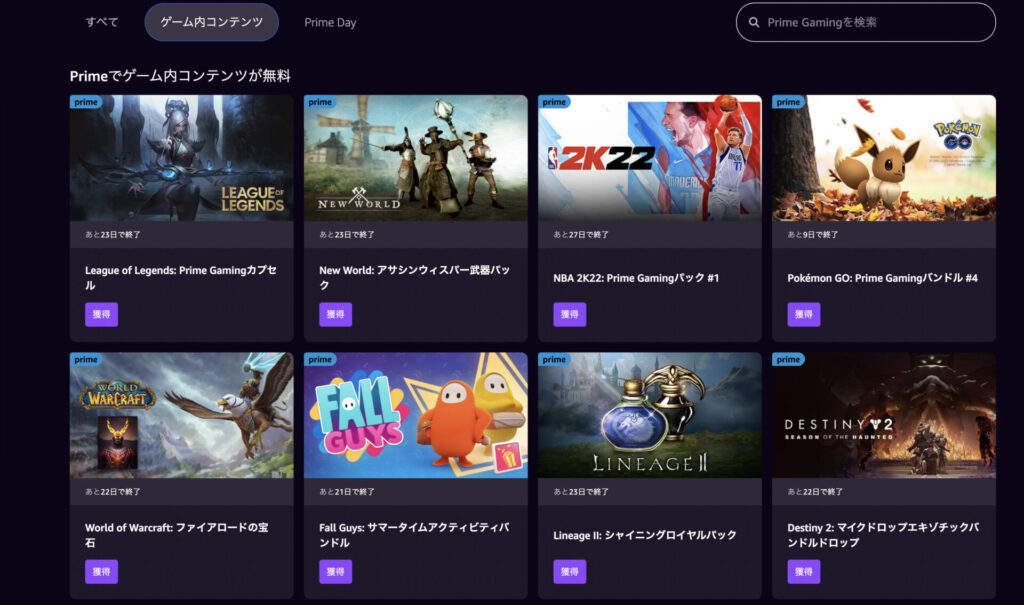Claim League of Legends Prime Gaming capsule

(x=101, y=314)
